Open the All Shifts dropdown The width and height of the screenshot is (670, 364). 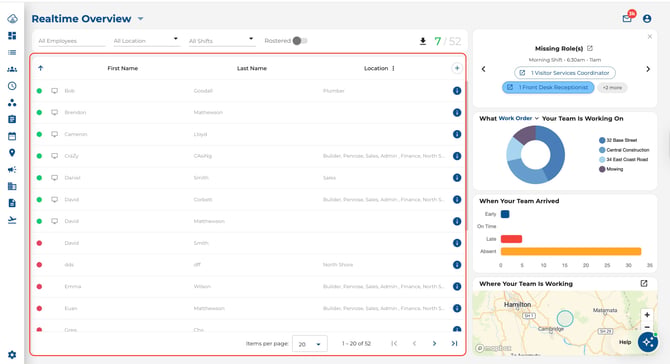(221, 41)
